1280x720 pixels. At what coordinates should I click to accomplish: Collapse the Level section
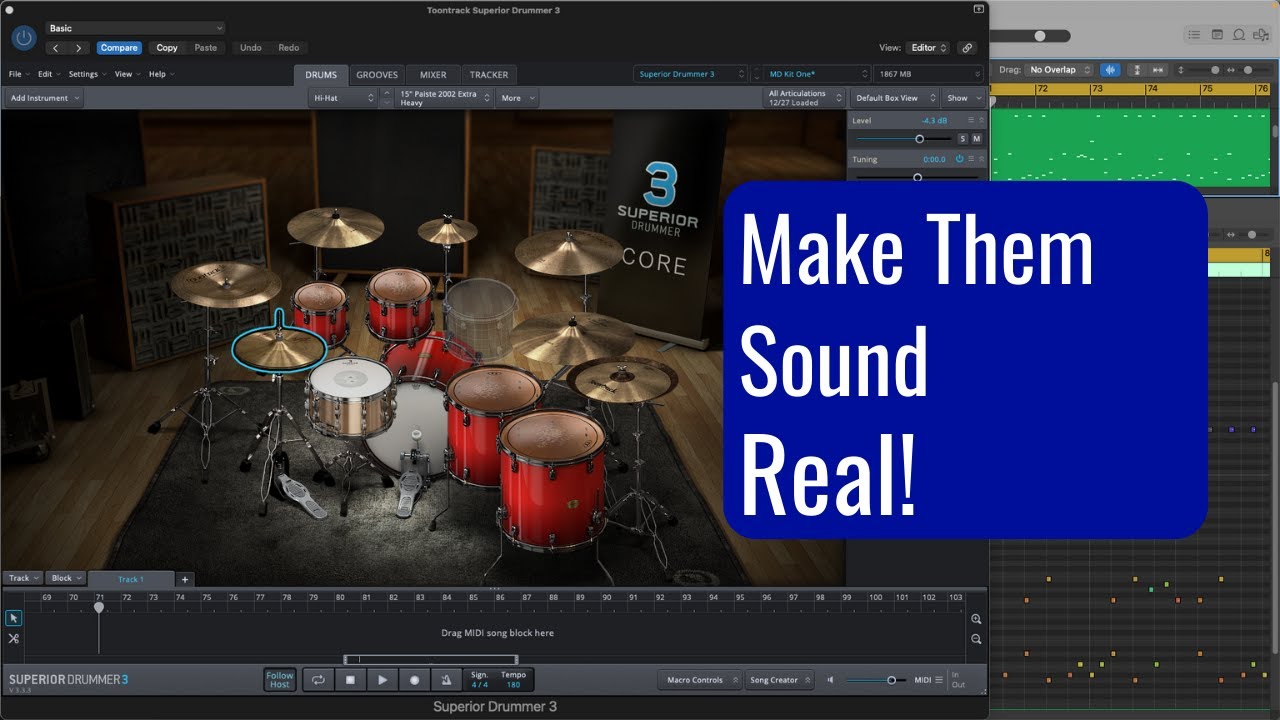[981, 120]
